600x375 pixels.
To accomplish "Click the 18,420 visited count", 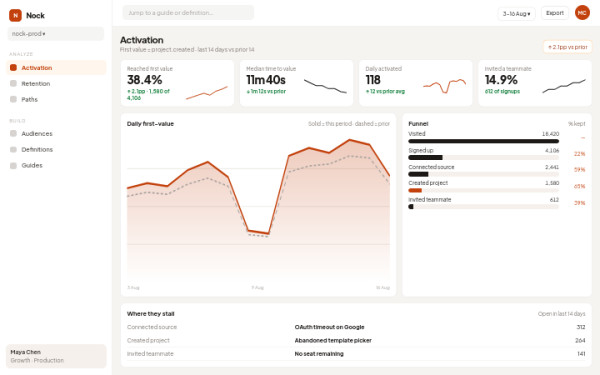I will pyautogui.click(x=550, y=134).
